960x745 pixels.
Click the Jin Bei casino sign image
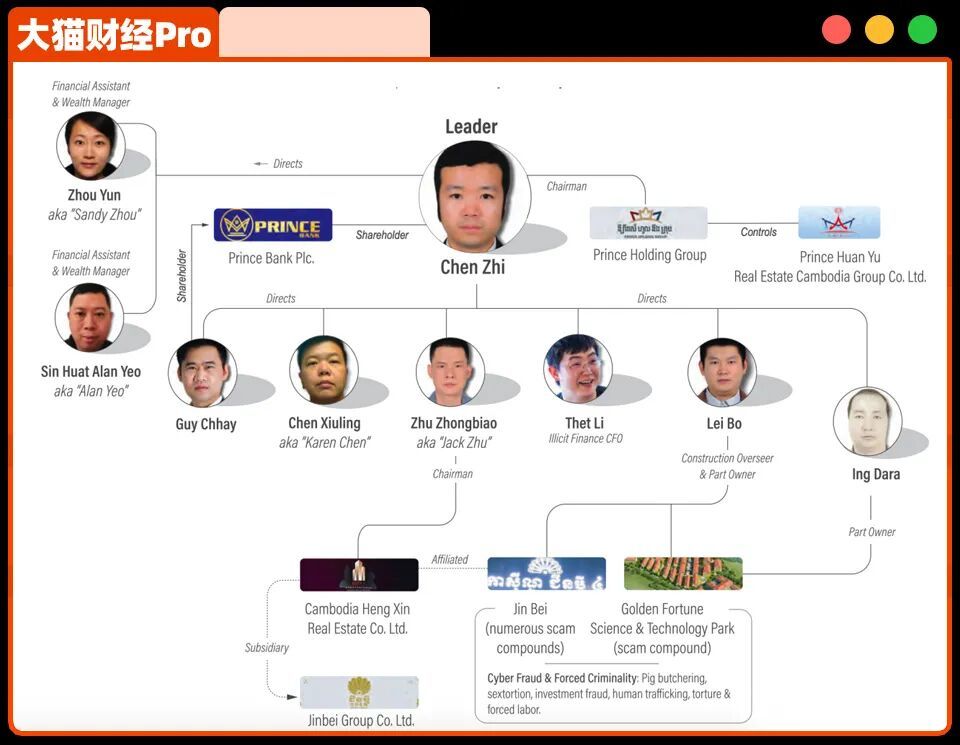[x=547, y=574]
